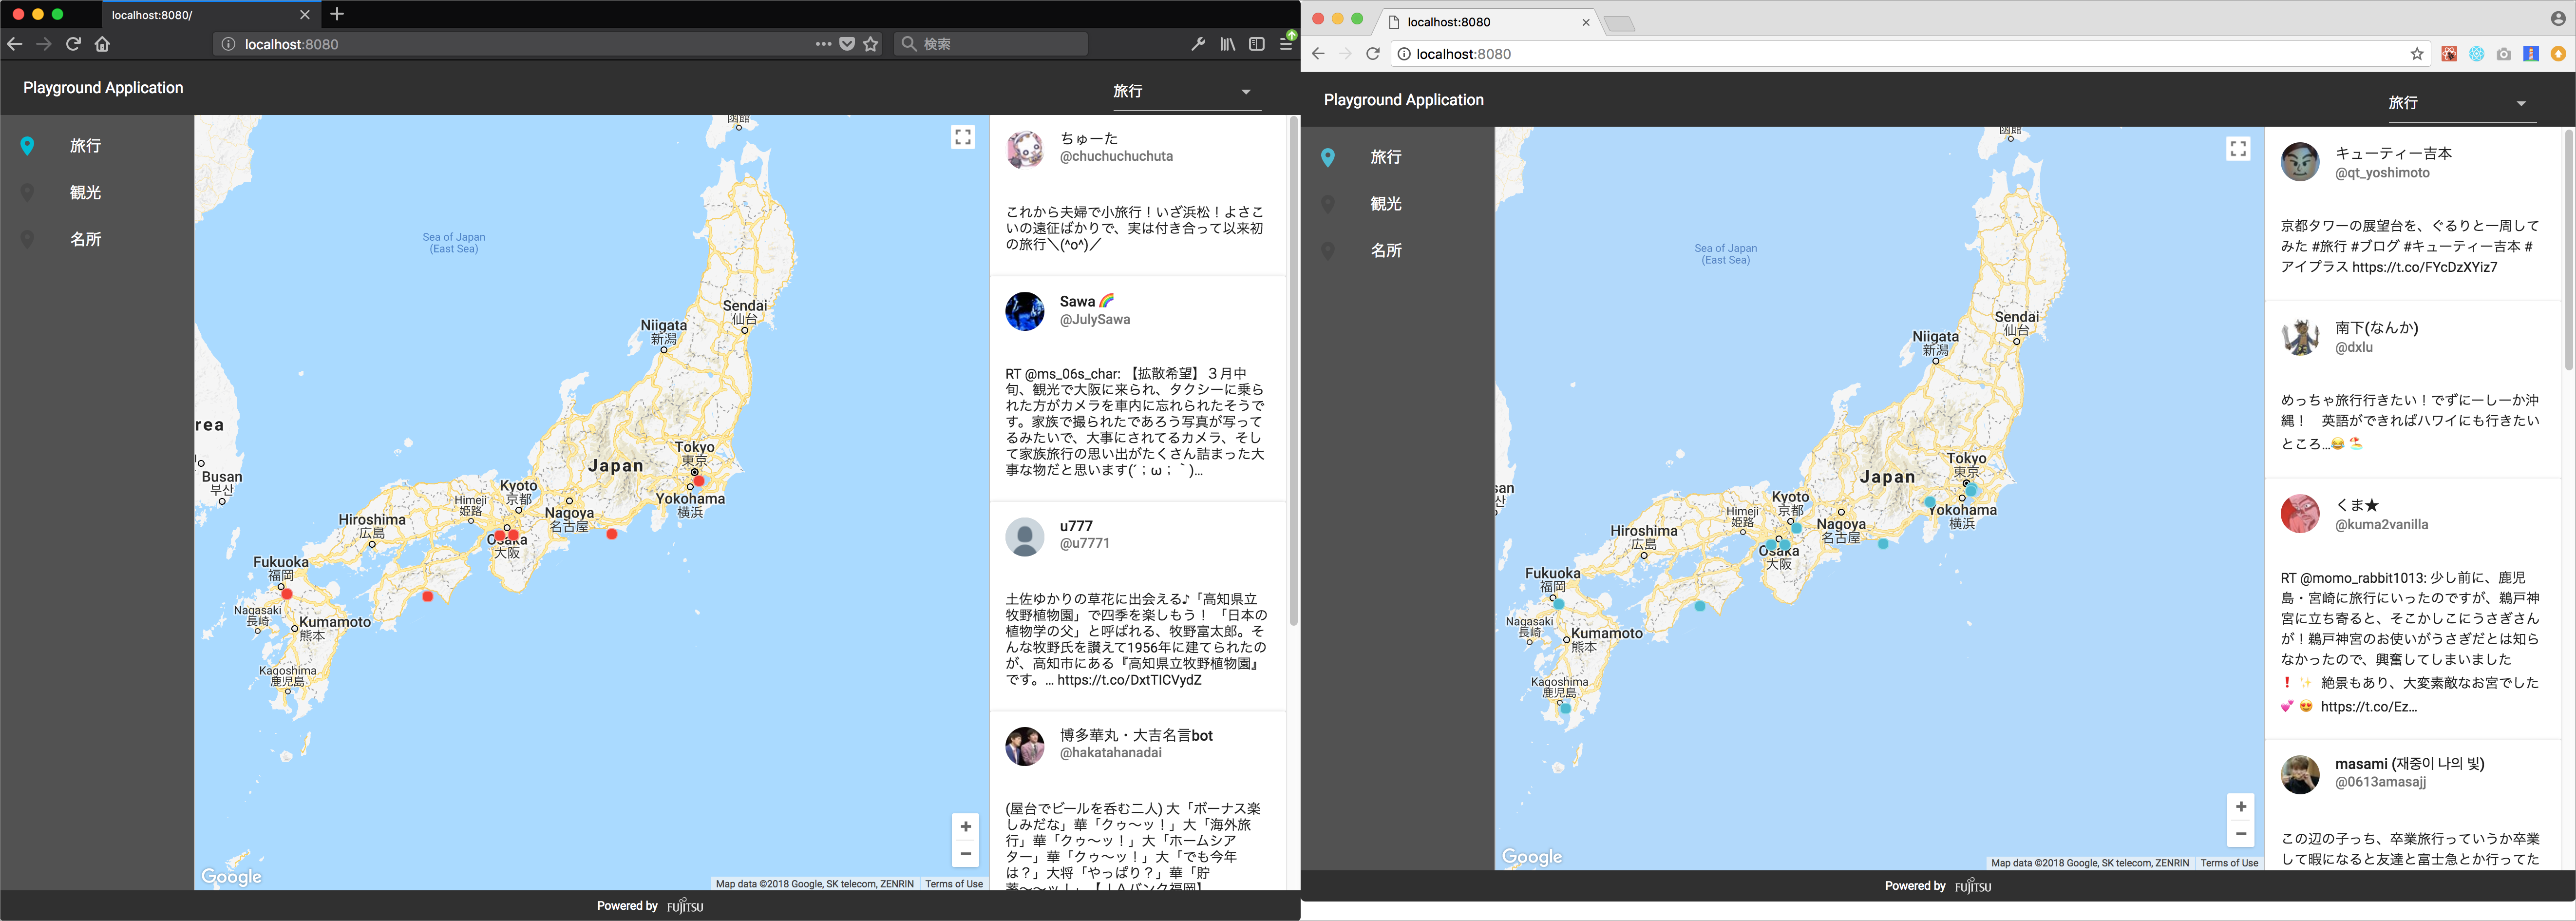Show site info in Chrome address bar
This screenshot has height=921, width=2576.
[x=1404, y=54]
